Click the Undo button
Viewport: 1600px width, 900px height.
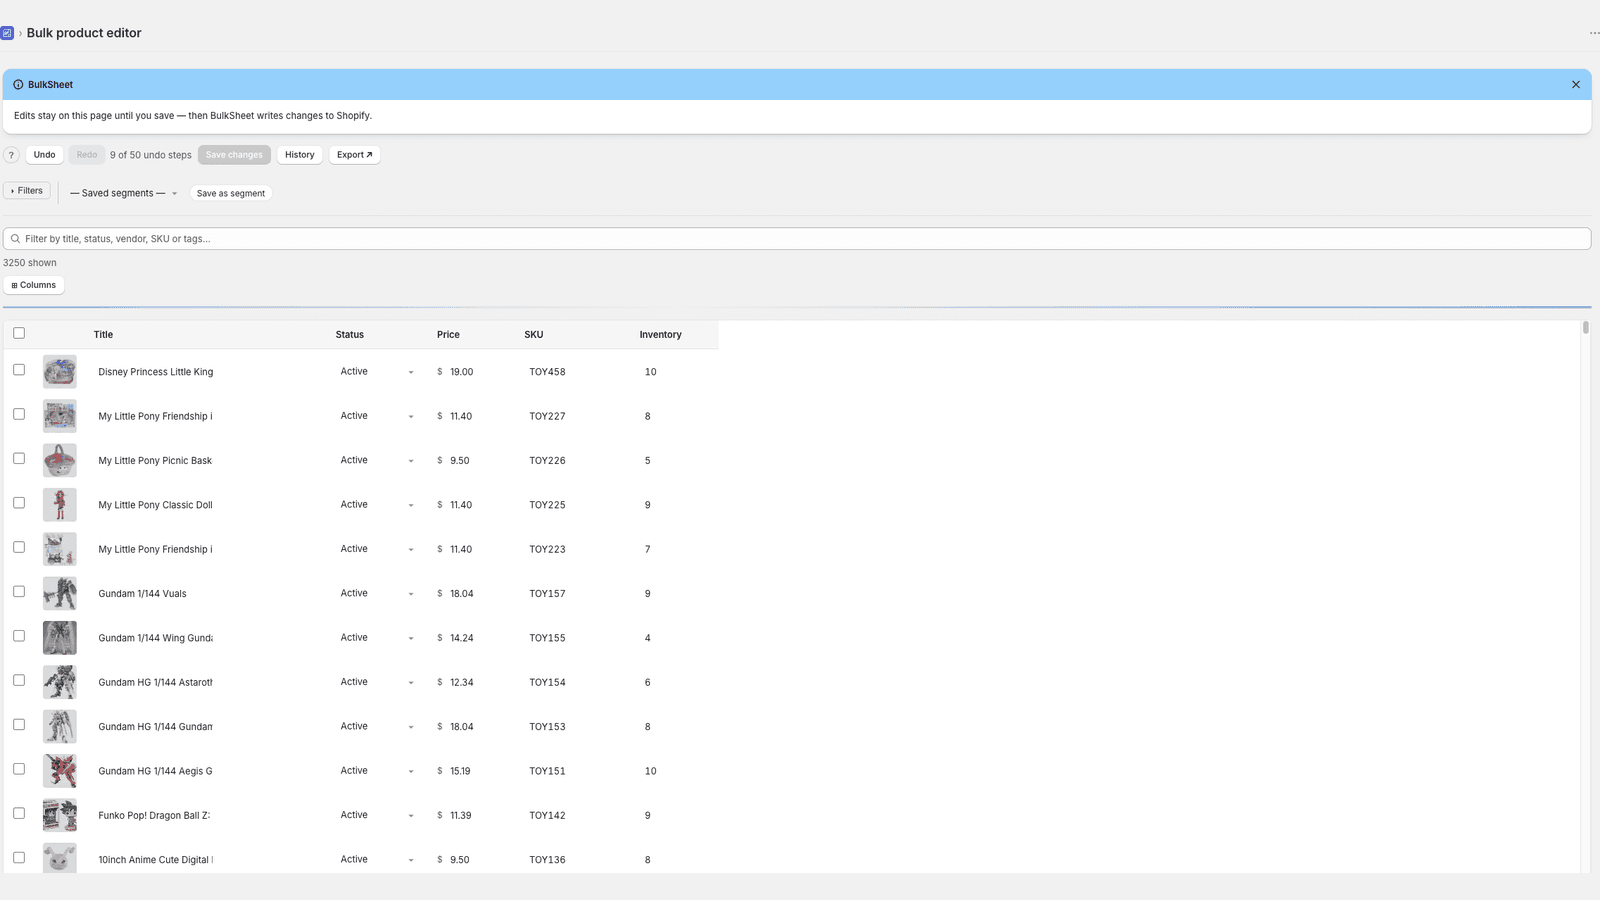[44, 155]
